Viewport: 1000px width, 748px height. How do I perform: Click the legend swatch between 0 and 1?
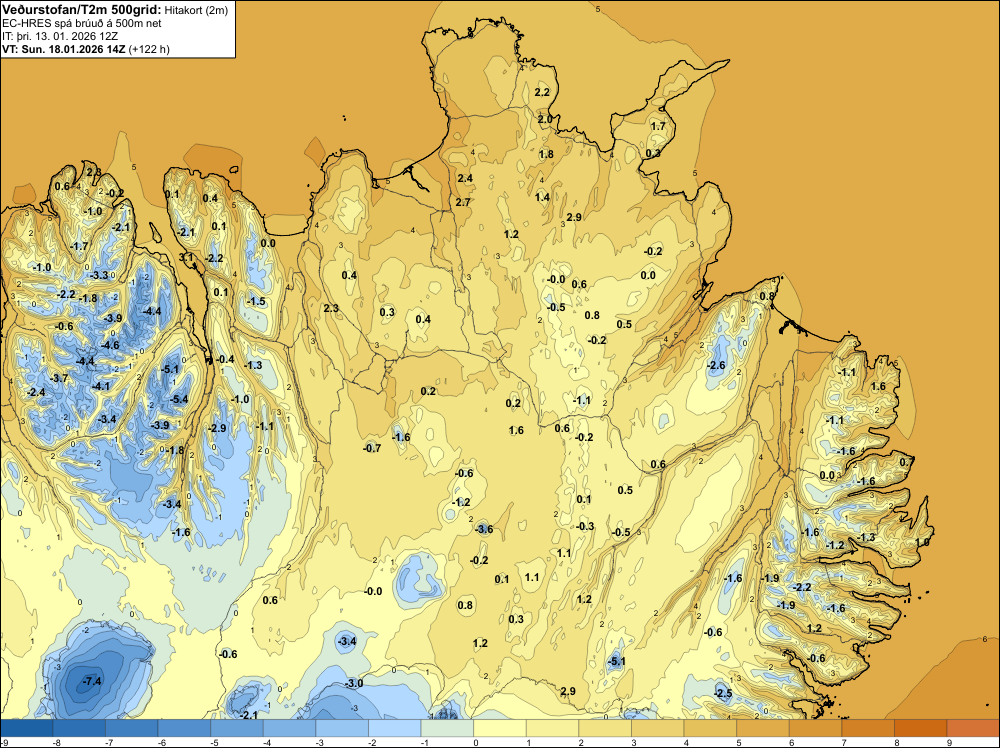[x=500, y=728]
